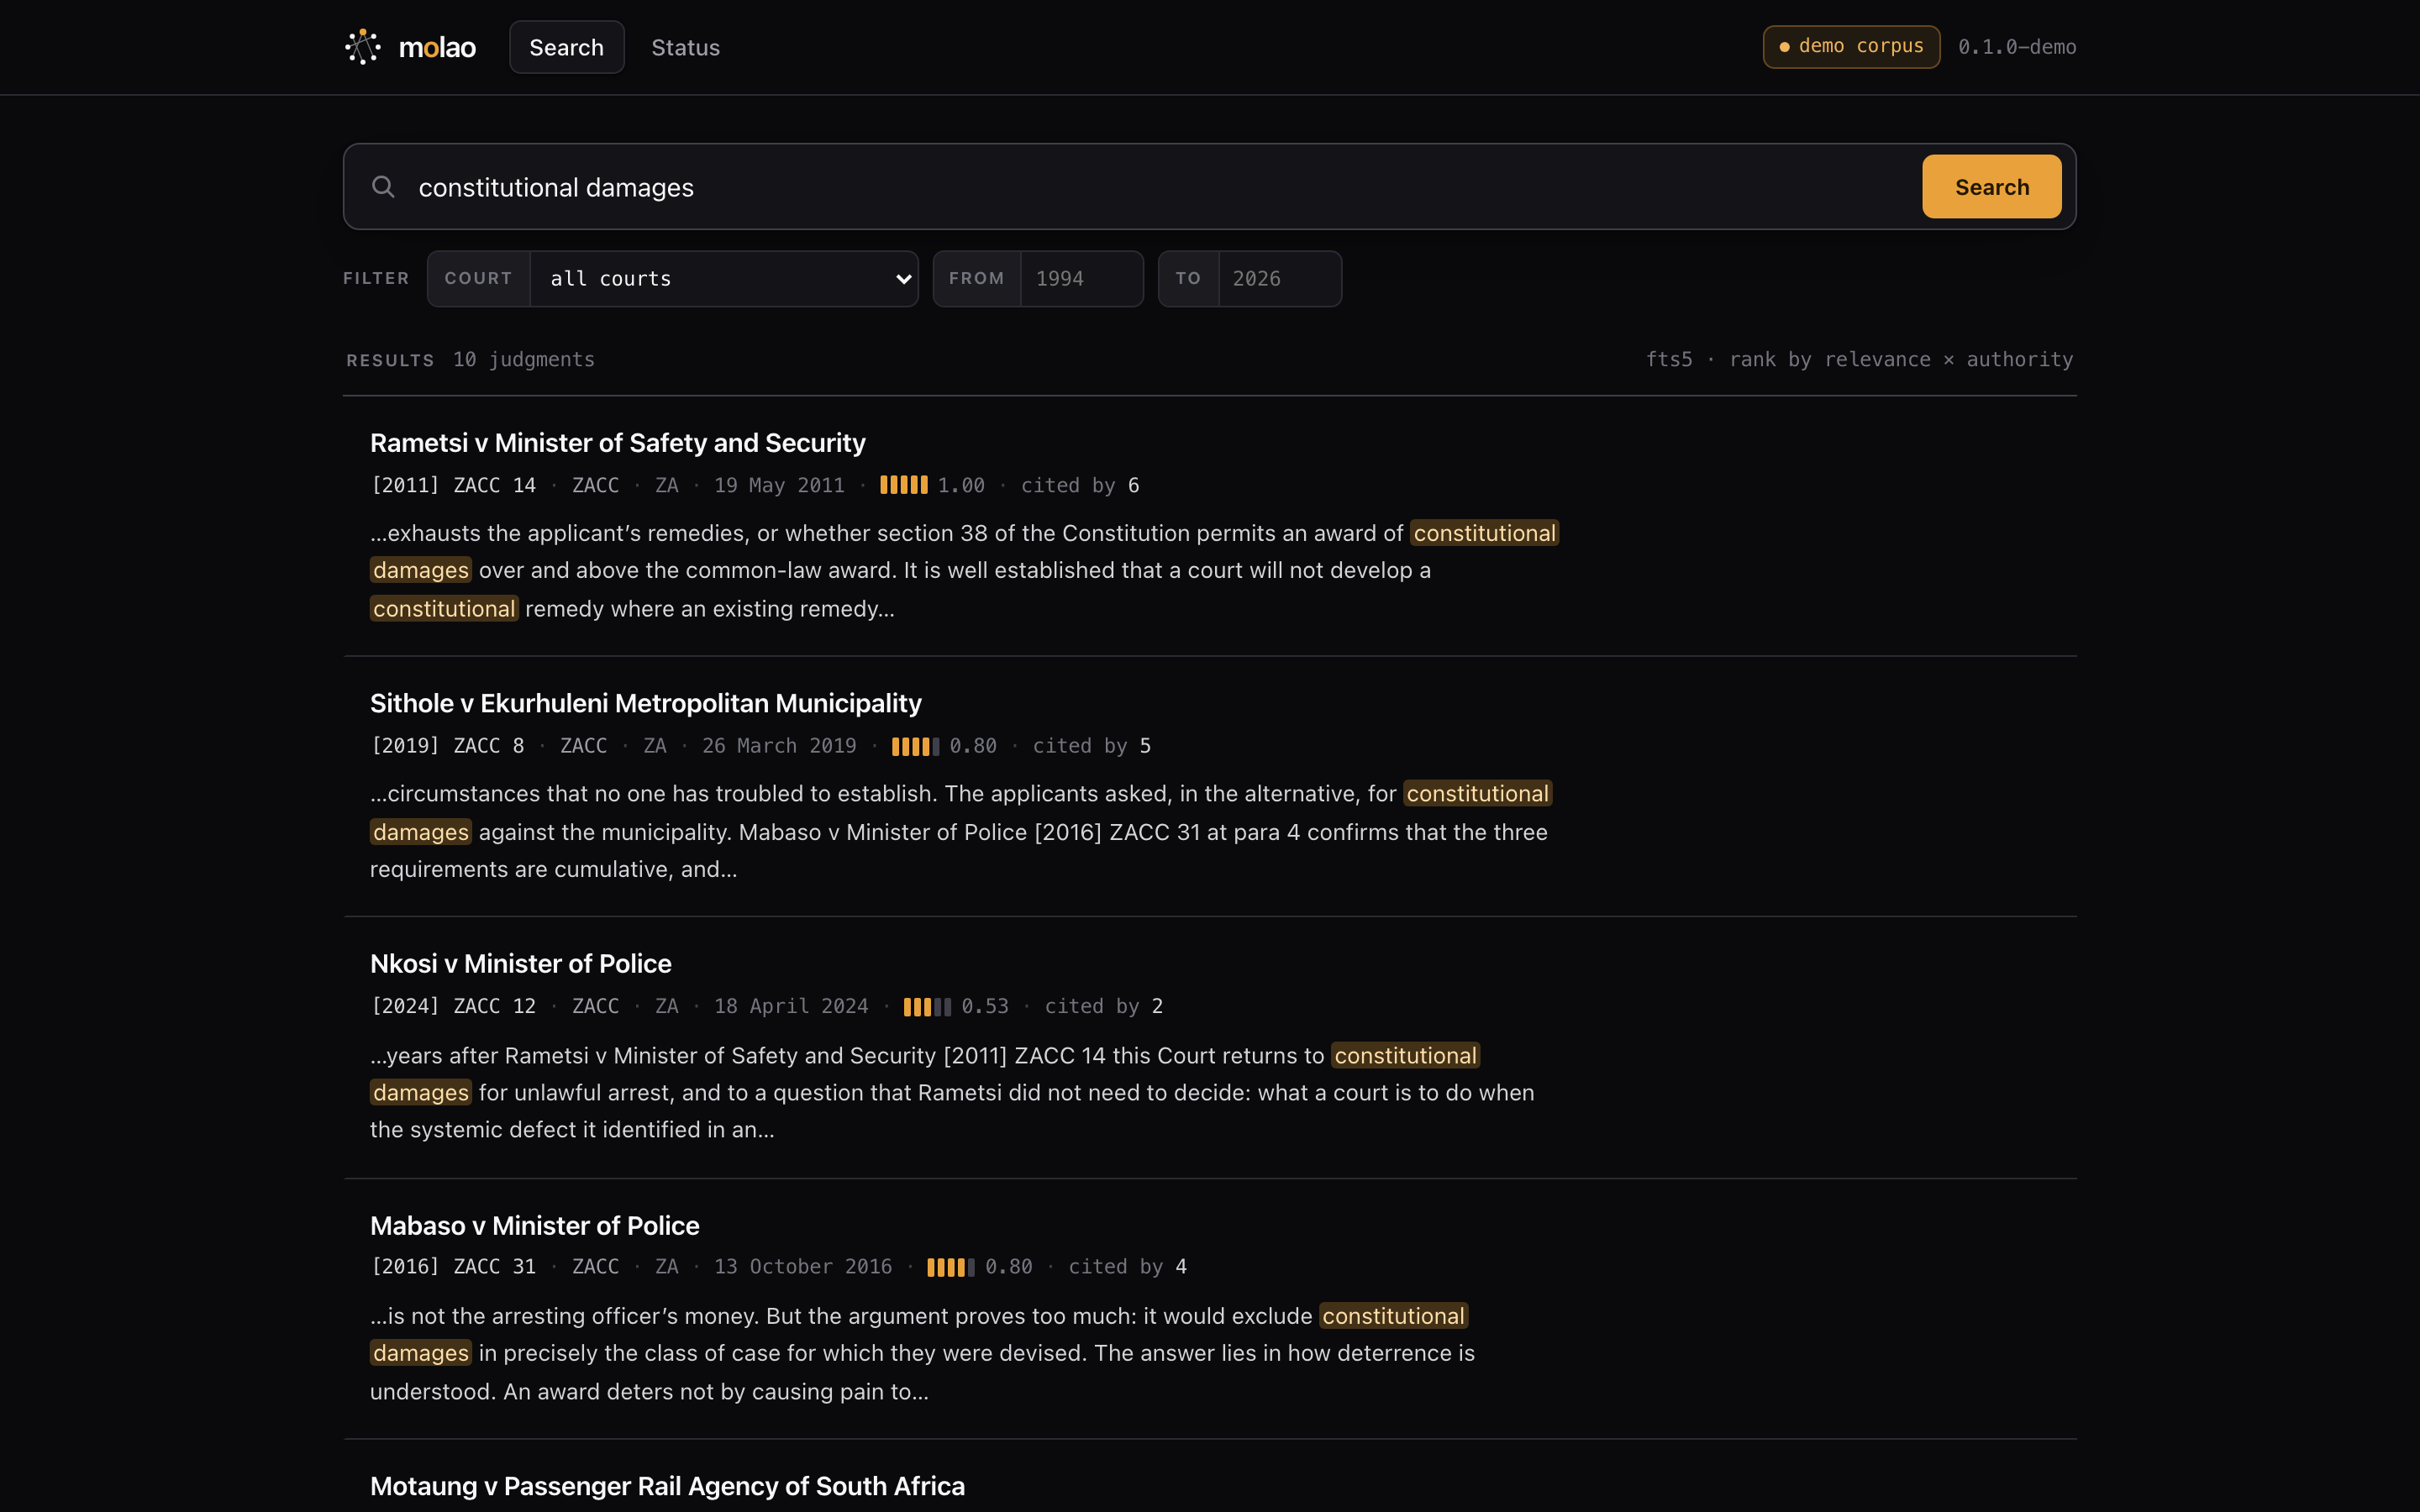Click the molao brand name text
The height and width of the screenshot is (1512, 2420).
click(437, 47)
